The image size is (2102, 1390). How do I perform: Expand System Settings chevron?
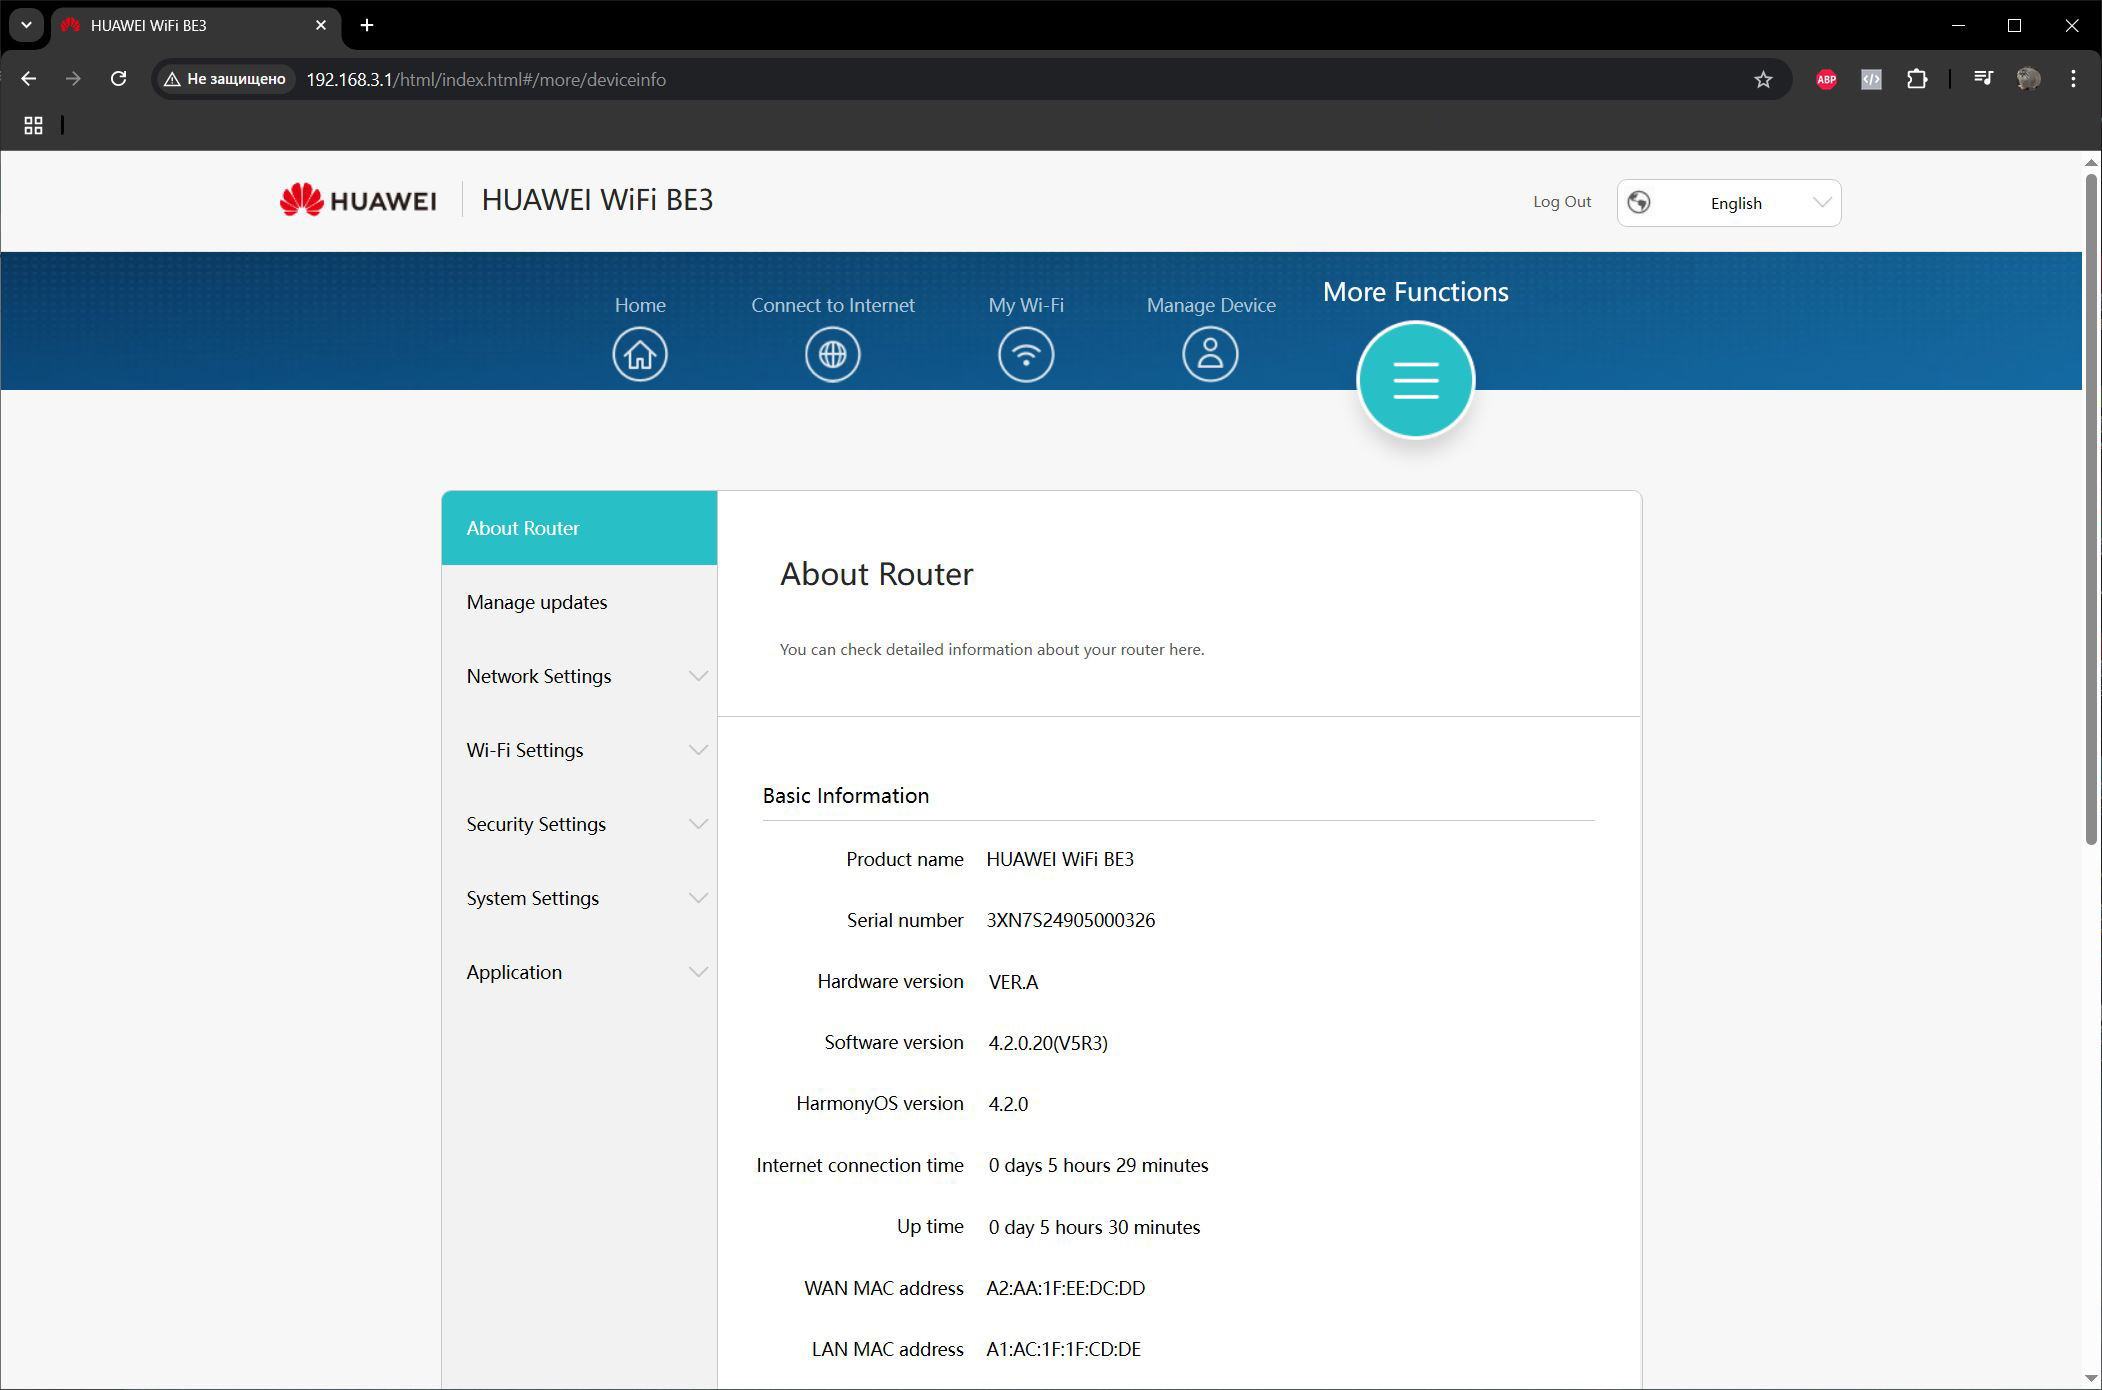[x=698, y=898]
